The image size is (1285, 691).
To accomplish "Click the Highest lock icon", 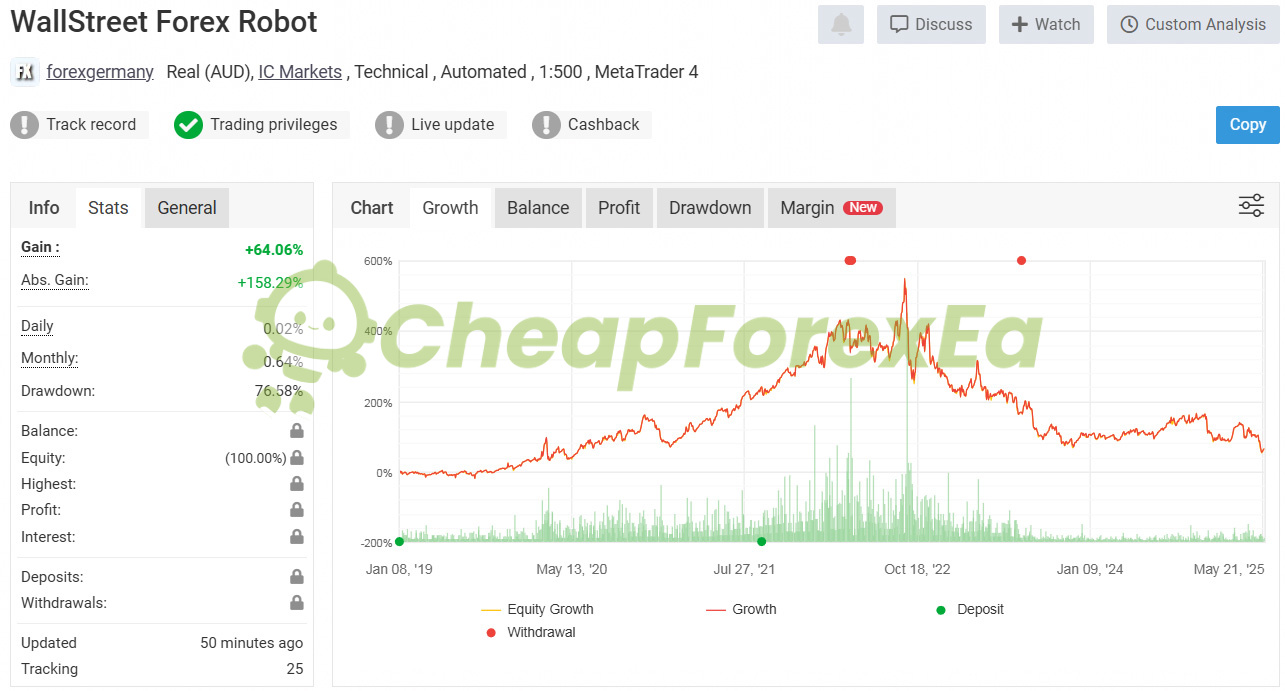I will click(x=297, y=484).
